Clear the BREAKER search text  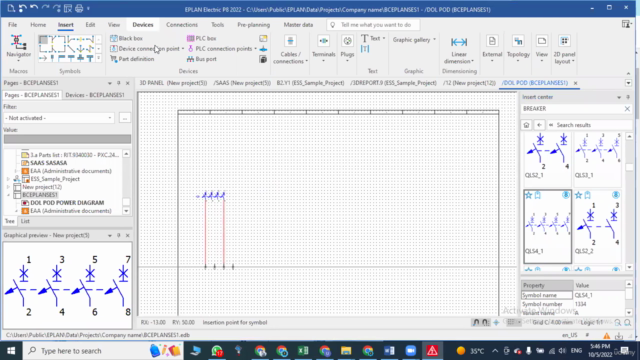(x=627, y=109)
